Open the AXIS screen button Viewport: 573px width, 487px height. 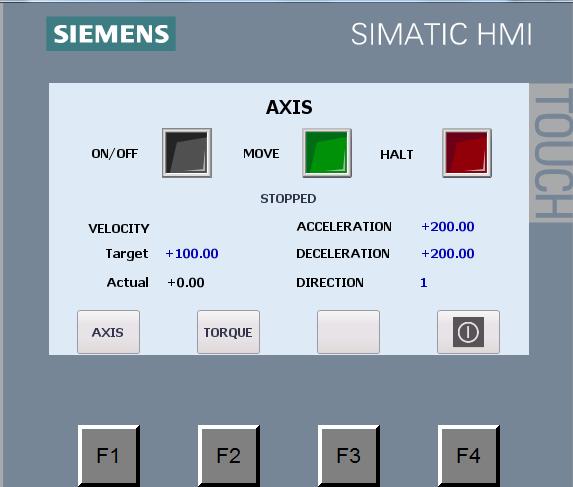pyautogui.click(x=108, y=332)
